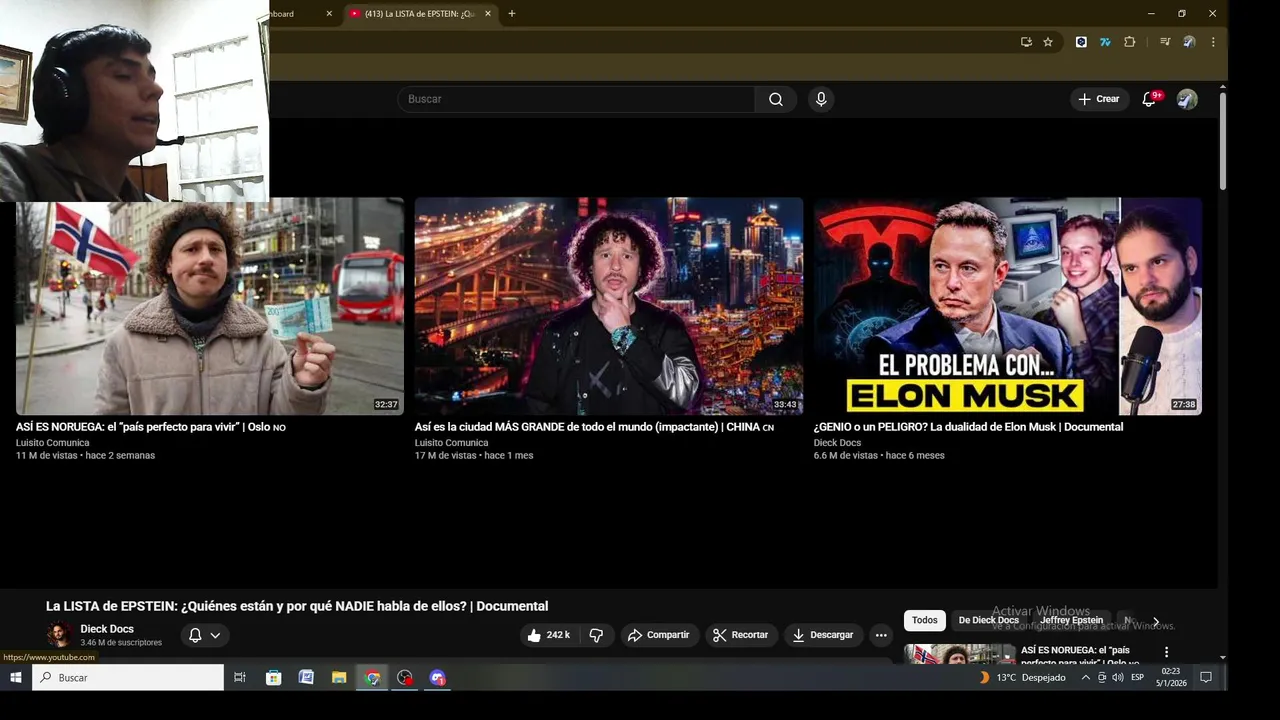Viewport: 1280px width, 720px height.
Task: Focus the YouTube Buscar search field
Action: pos(576,99)
